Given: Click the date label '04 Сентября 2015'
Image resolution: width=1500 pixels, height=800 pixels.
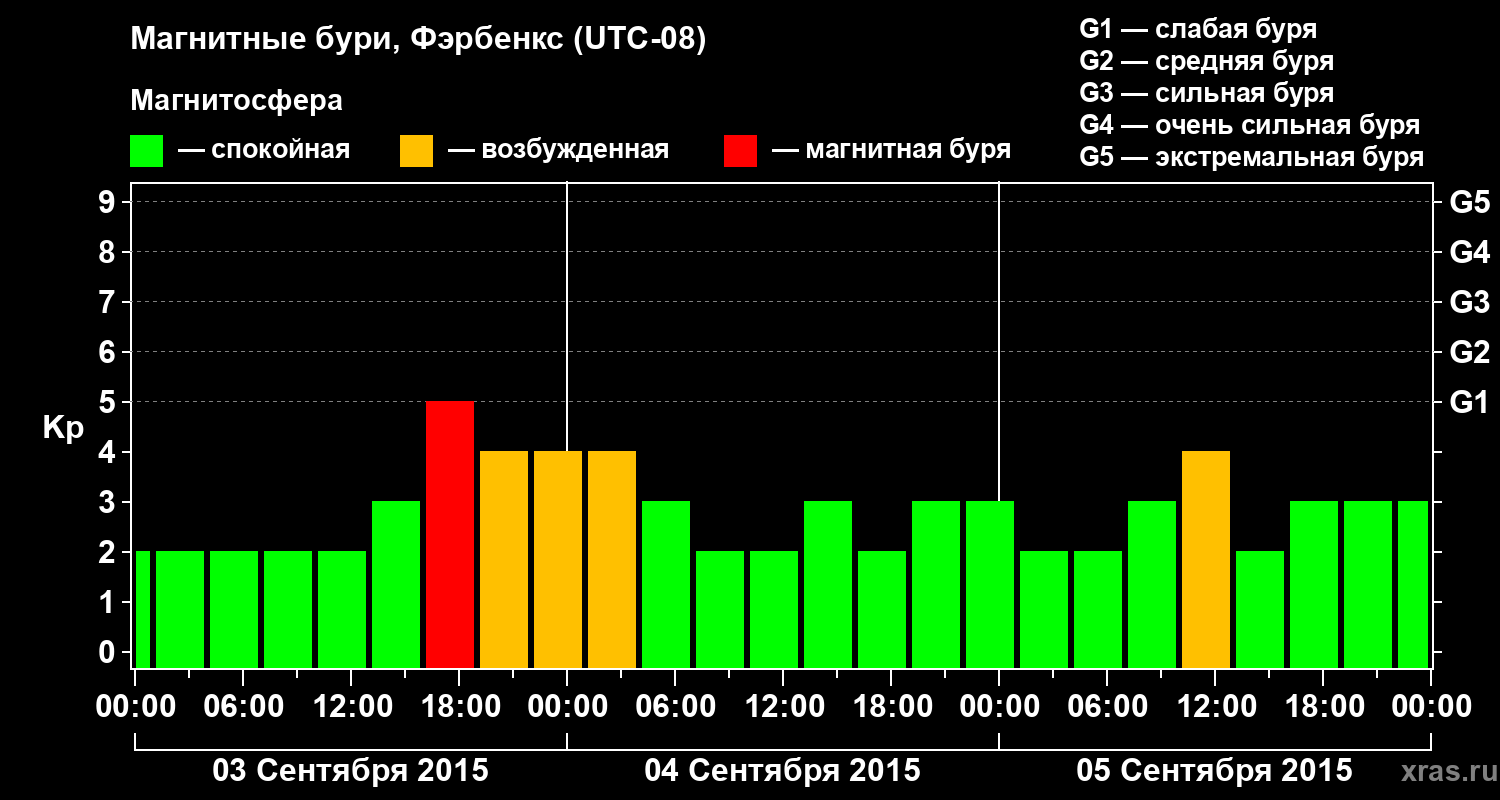Looking at the screenshot, I should pyautogui.click(x=783, y=771).
